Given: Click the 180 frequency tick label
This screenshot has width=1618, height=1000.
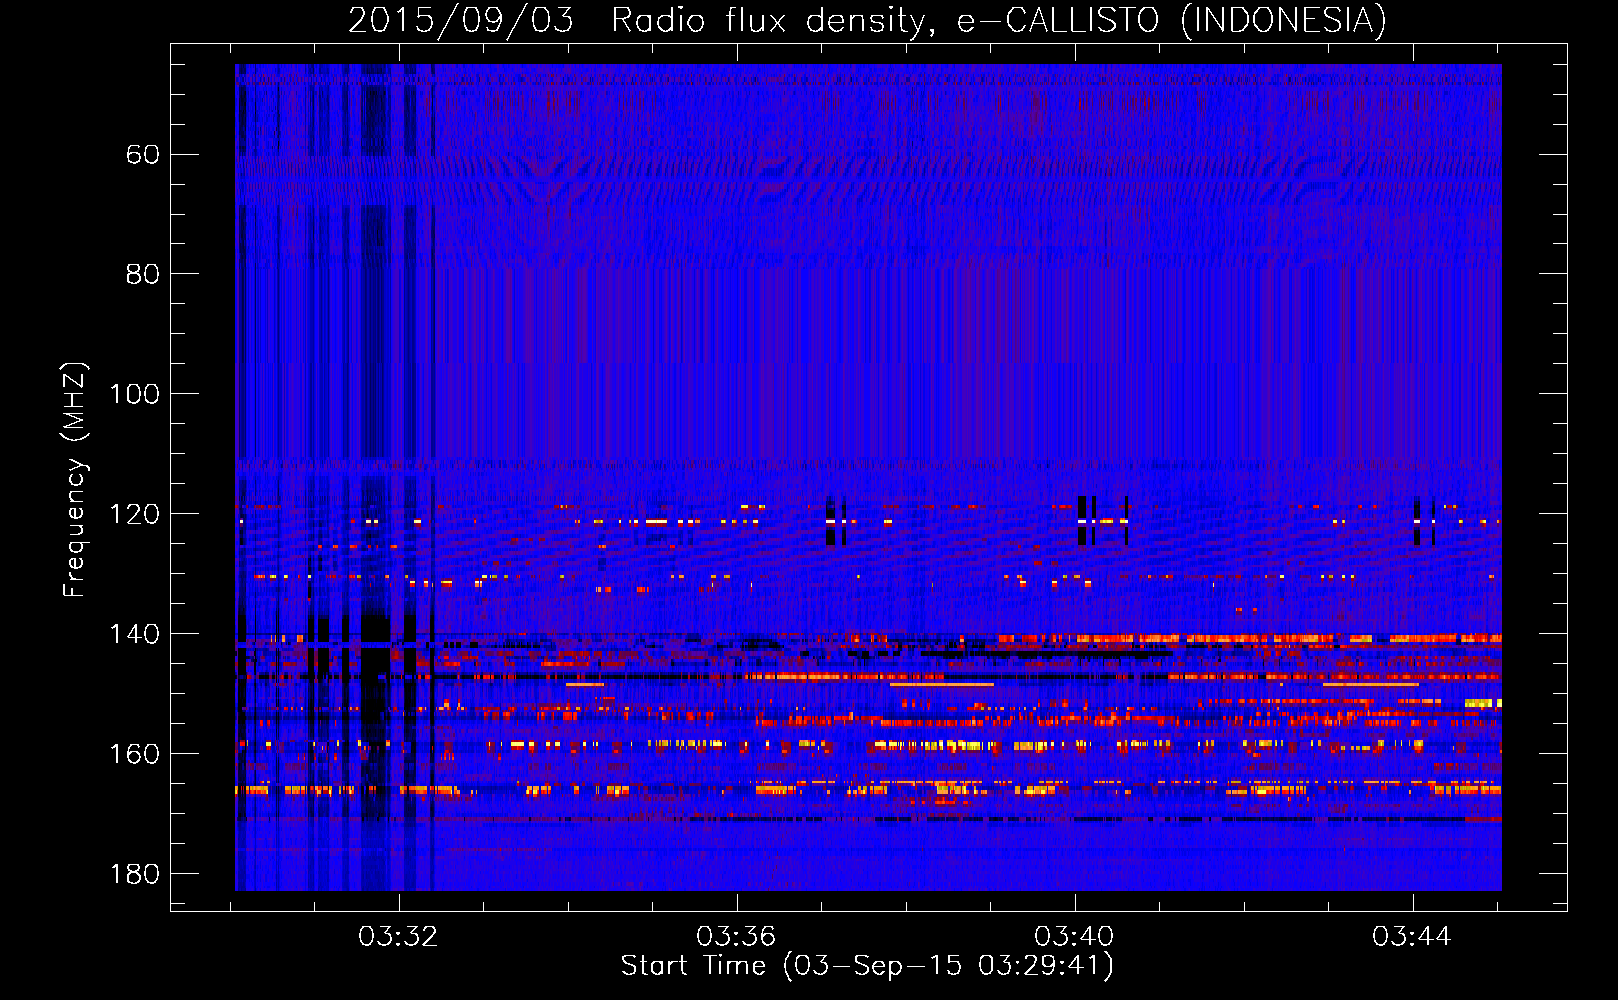Looking at the screenshot, I should (135, 874).
